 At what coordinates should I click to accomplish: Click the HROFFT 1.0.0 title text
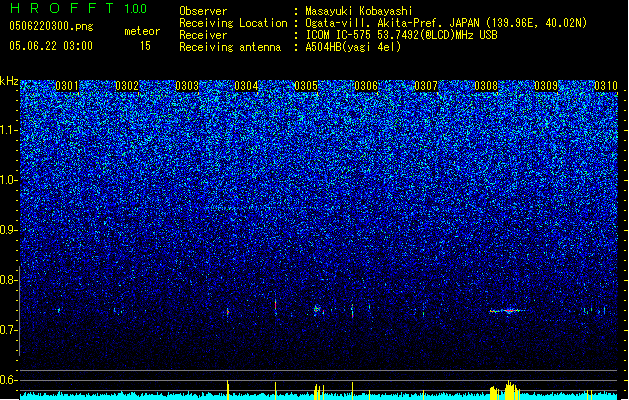[x=79, y=8]
